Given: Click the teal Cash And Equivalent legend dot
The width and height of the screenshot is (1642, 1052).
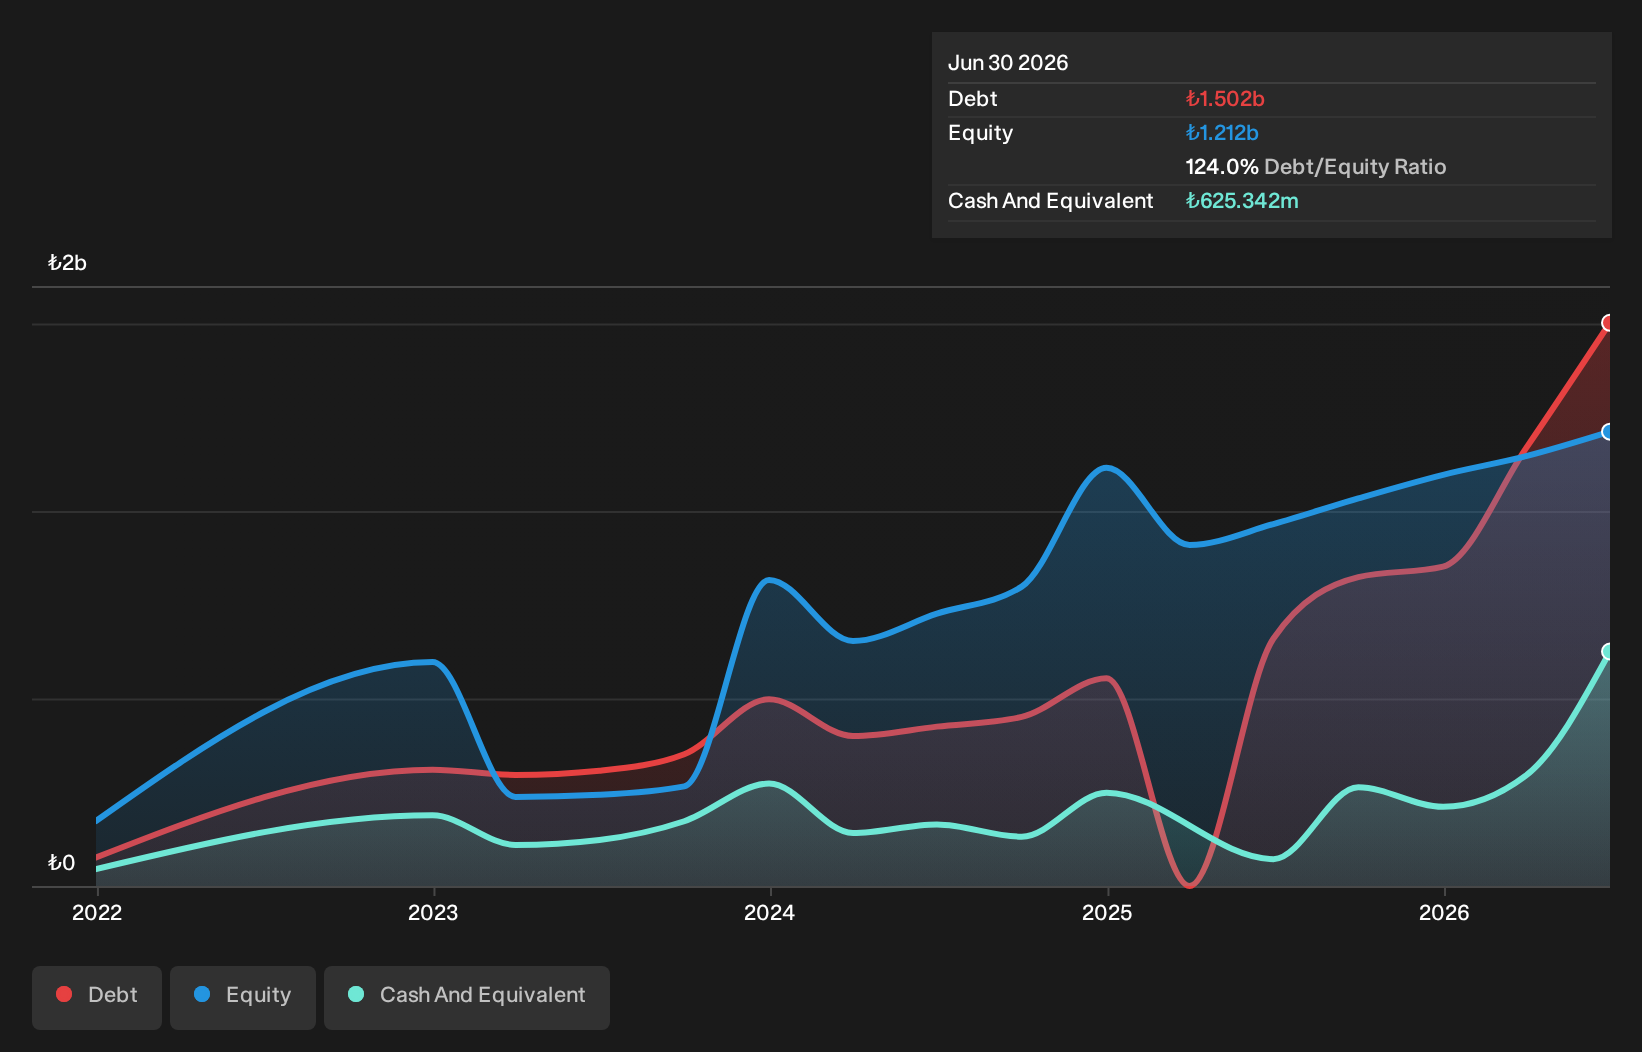Looking at the screenshot, I should pyautogui.click(x=356, y=994).
